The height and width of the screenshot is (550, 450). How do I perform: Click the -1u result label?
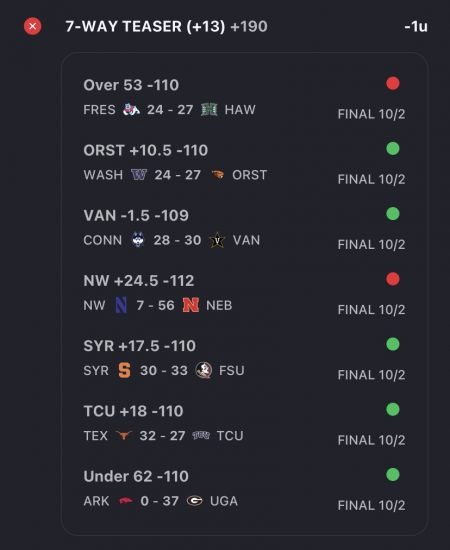point(416,27)
